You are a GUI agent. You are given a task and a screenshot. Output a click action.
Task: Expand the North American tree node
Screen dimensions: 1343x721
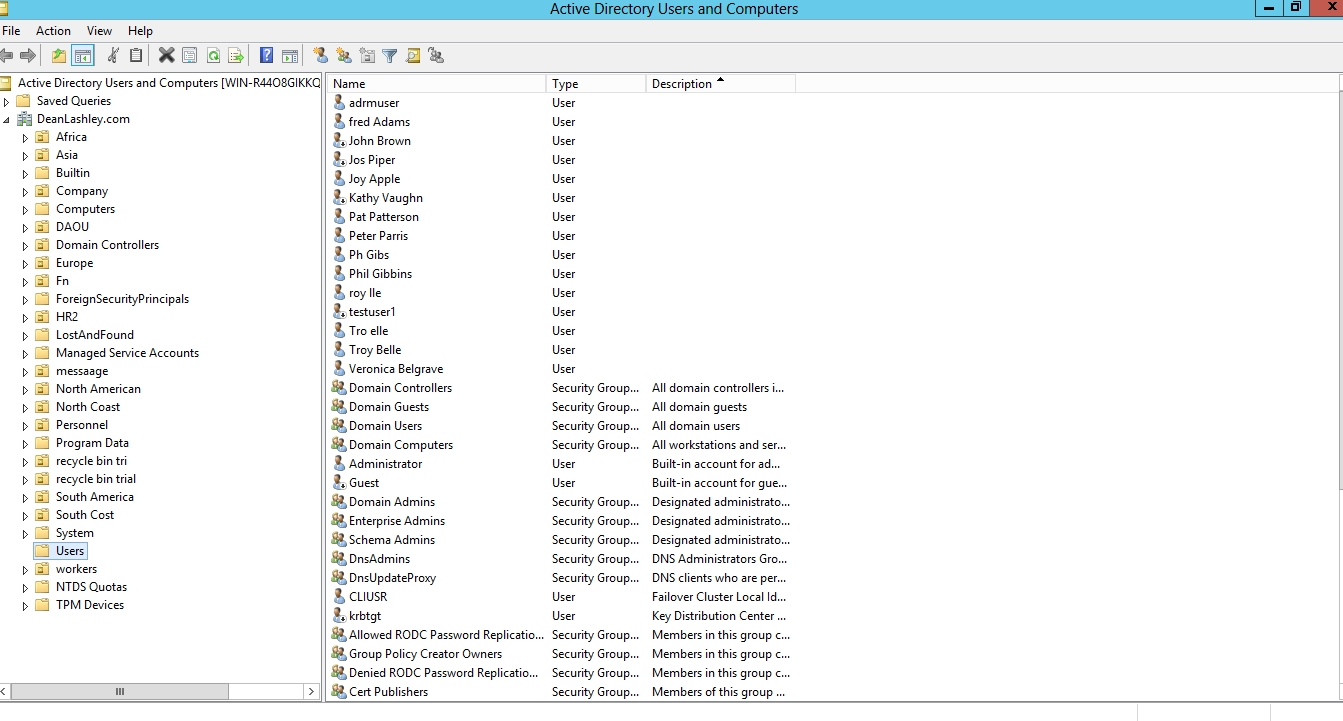26,389
